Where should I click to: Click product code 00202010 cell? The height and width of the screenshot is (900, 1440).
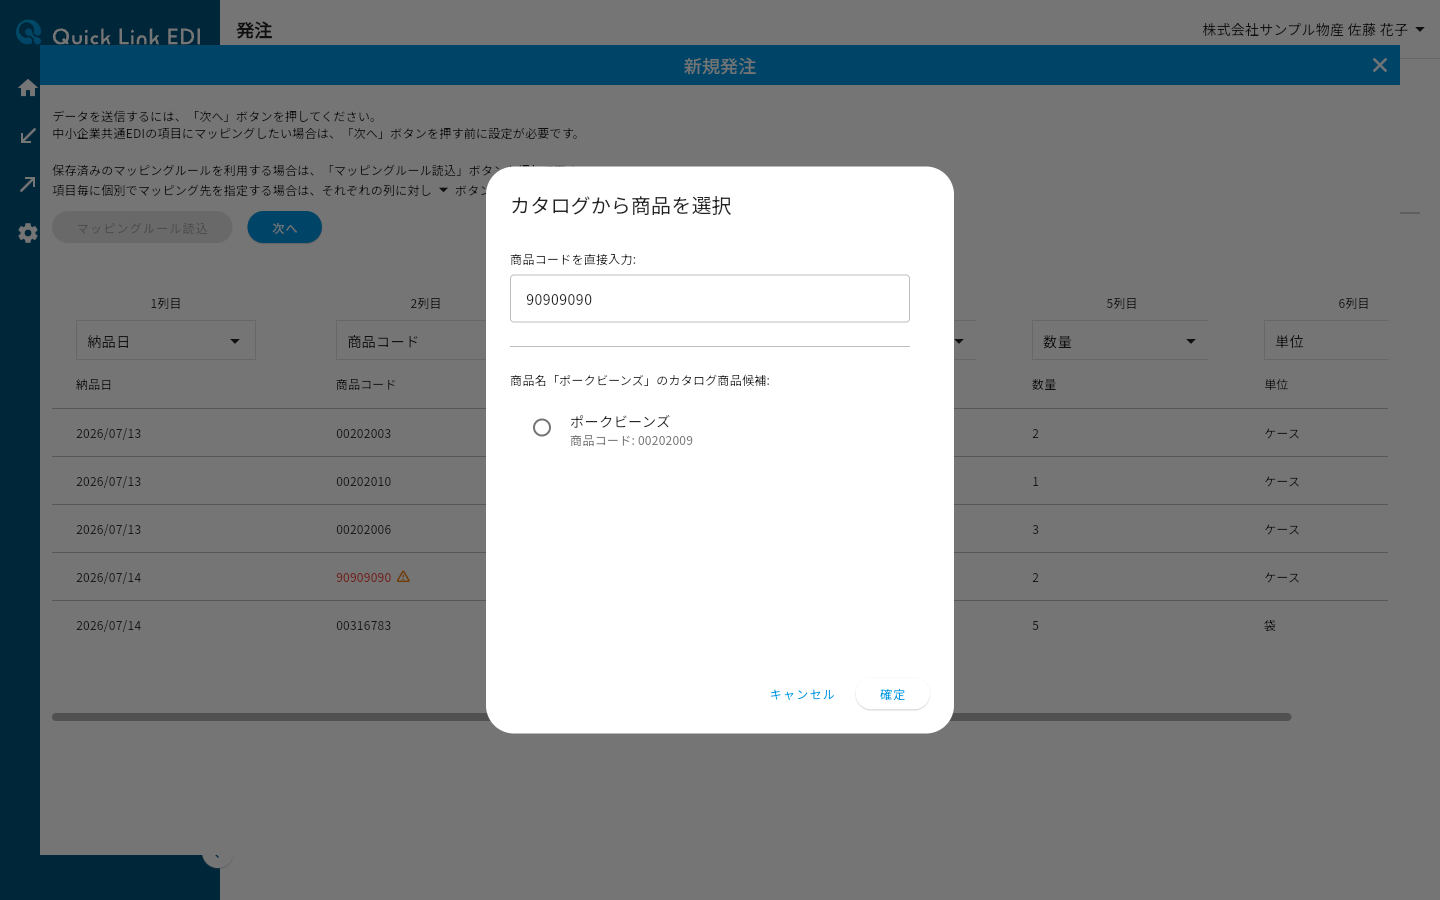click(x=364, y=482)
